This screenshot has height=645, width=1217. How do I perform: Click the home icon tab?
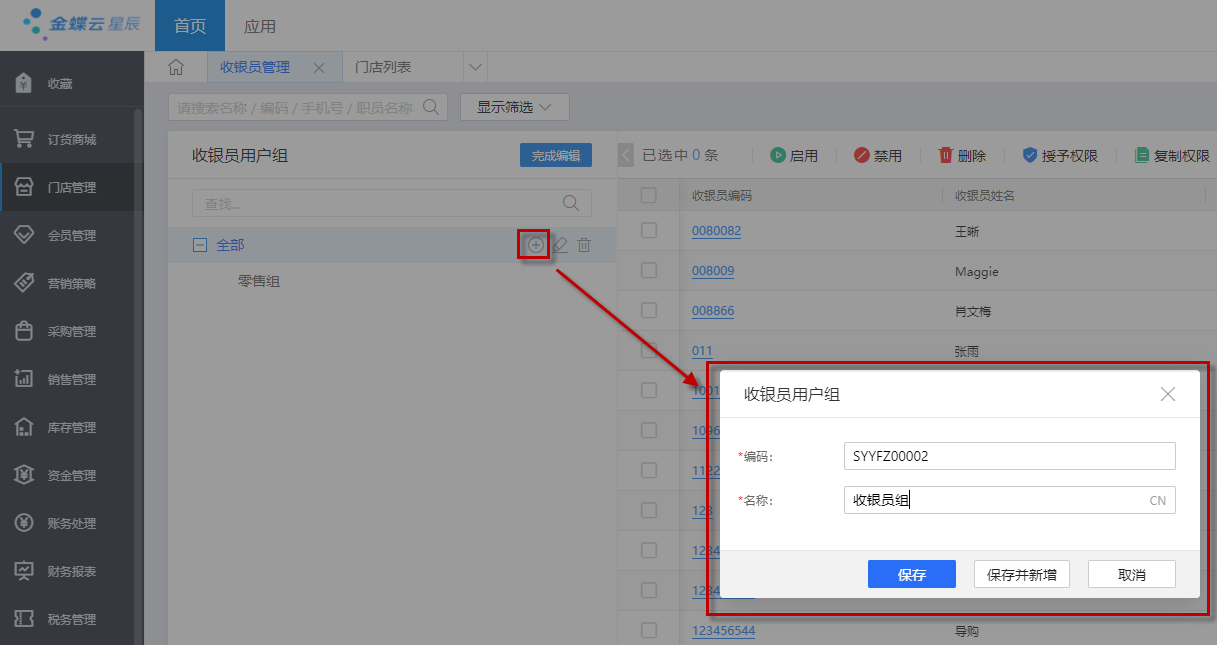pyautogui.click(x=176, y=67)
